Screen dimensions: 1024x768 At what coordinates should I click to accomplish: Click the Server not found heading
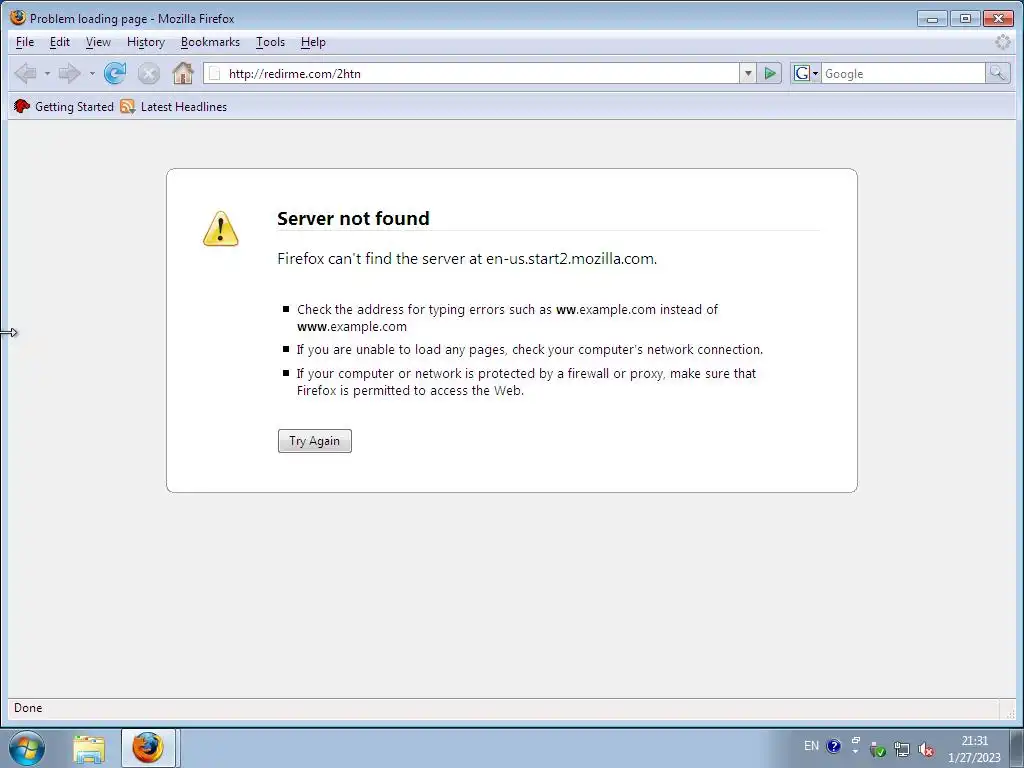[x=353, y=218]
